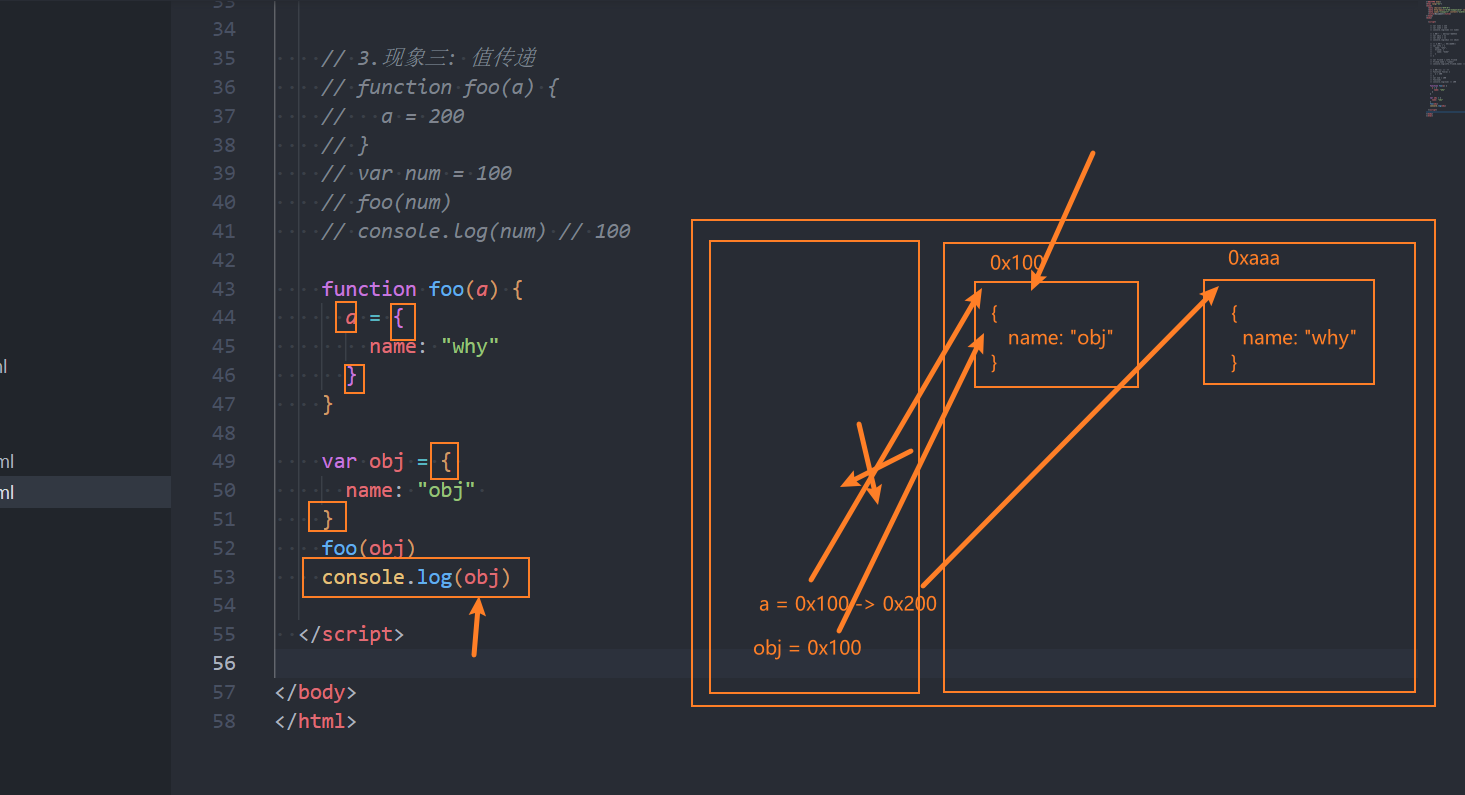Viewport: 1465px width, 795px height.
Task: Click the closing "</script>" tag
Action: (351, 634)
